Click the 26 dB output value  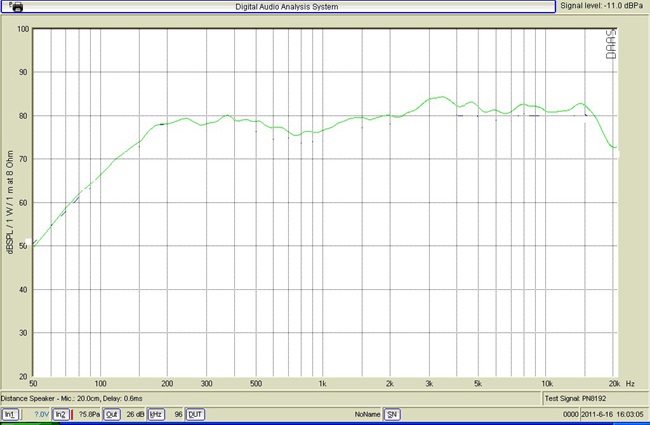point(135,414)
